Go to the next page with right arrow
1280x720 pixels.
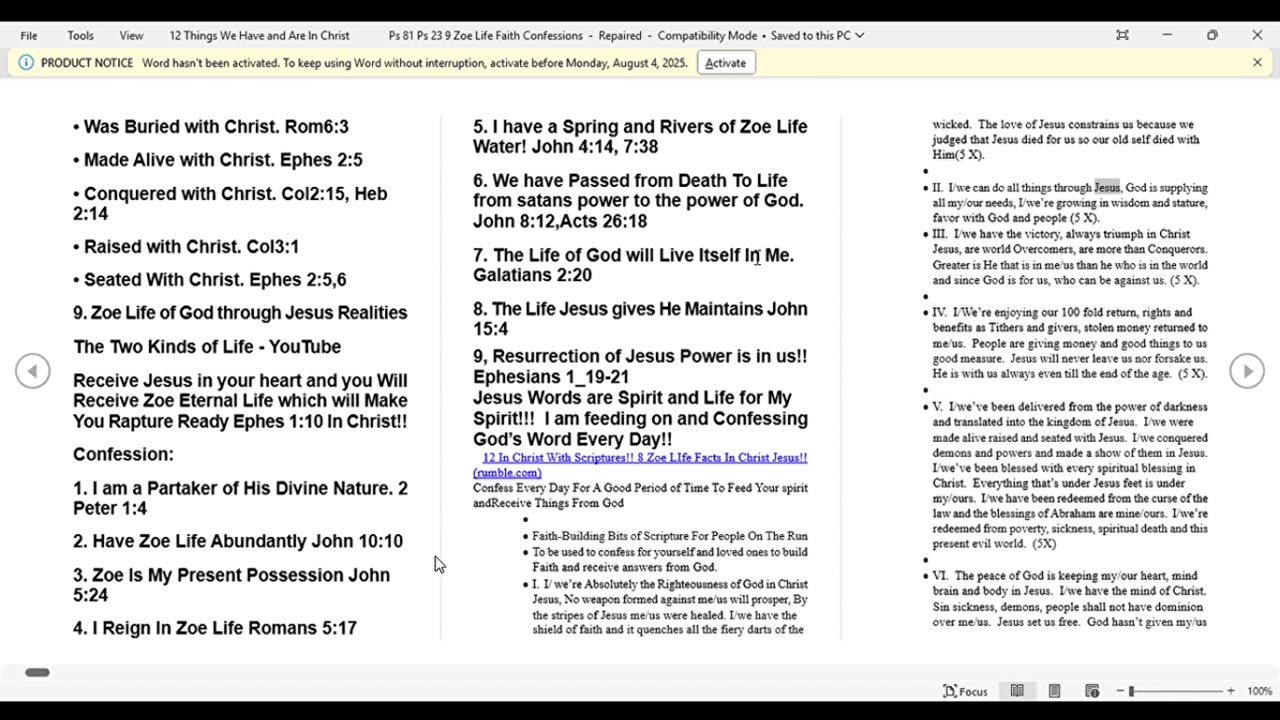[1247, 371]
